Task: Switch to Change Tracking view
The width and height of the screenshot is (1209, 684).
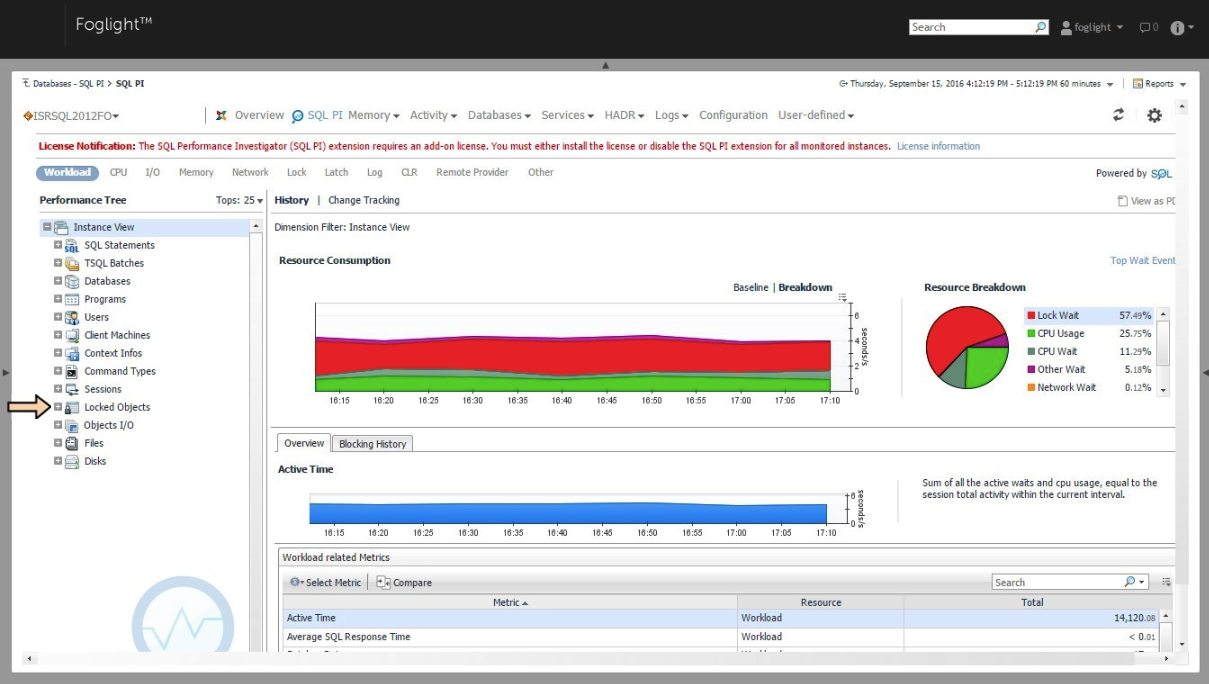Action: (364, 200)
